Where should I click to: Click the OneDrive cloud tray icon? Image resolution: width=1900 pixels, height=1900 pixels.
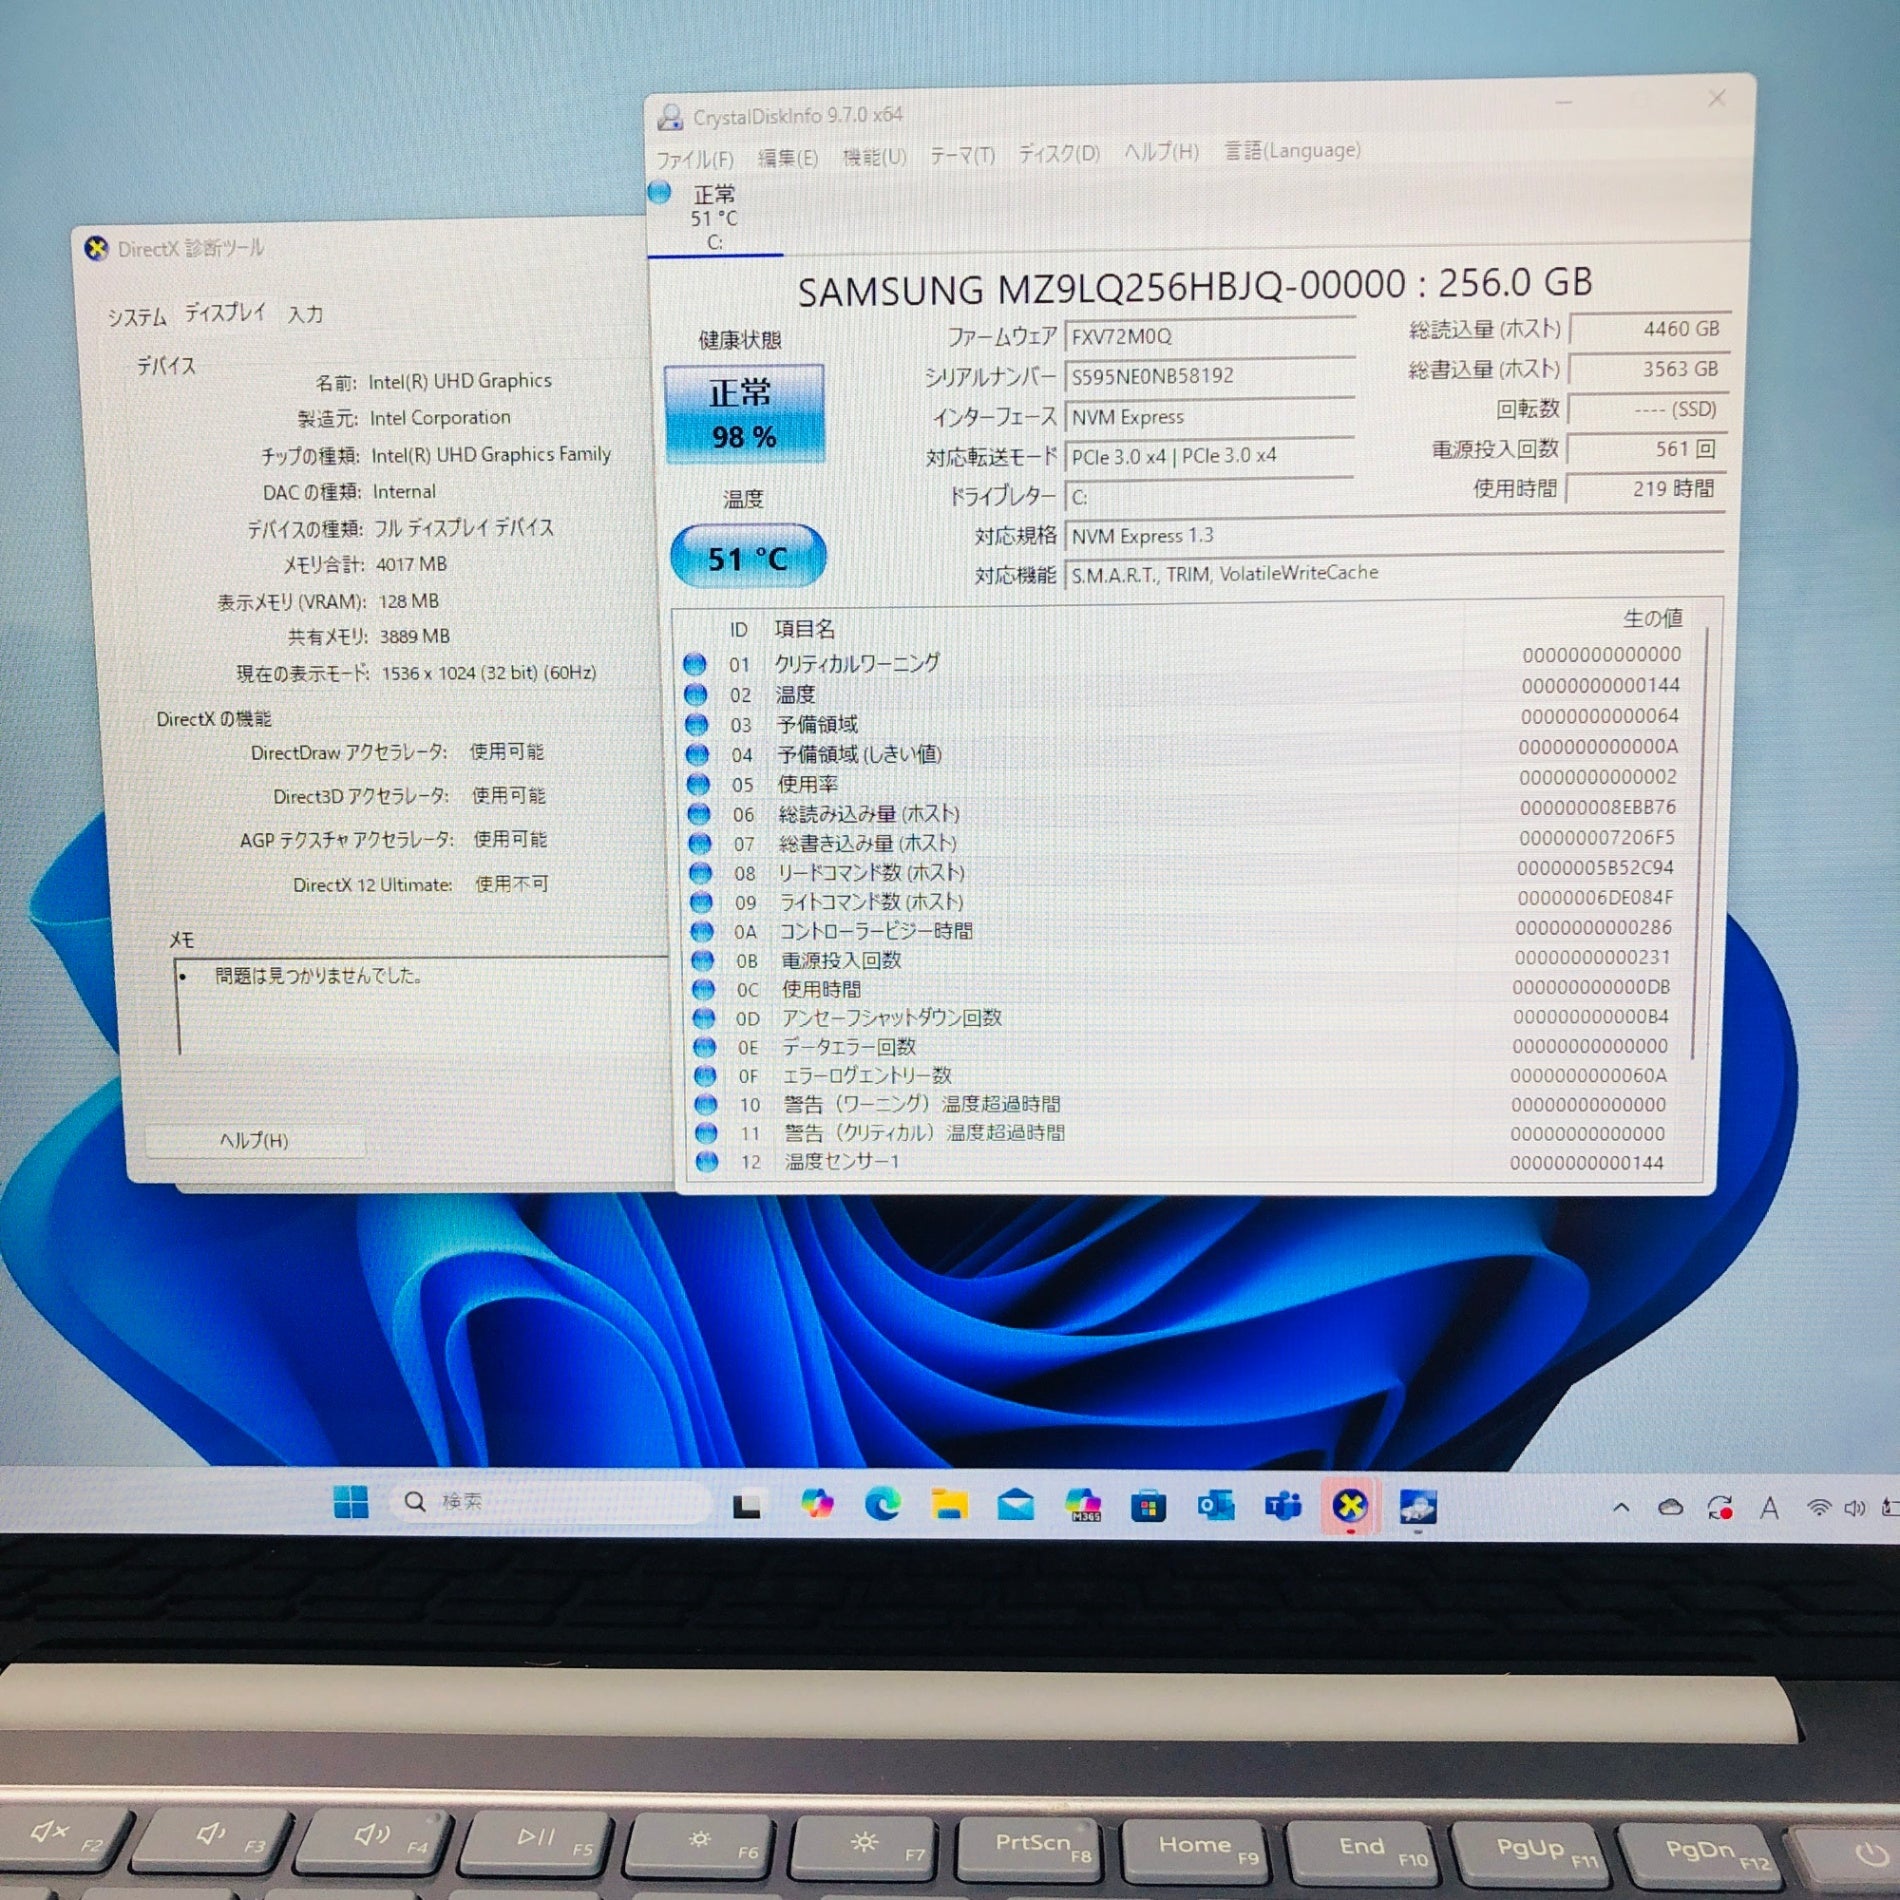(x=1670, y=1508)
